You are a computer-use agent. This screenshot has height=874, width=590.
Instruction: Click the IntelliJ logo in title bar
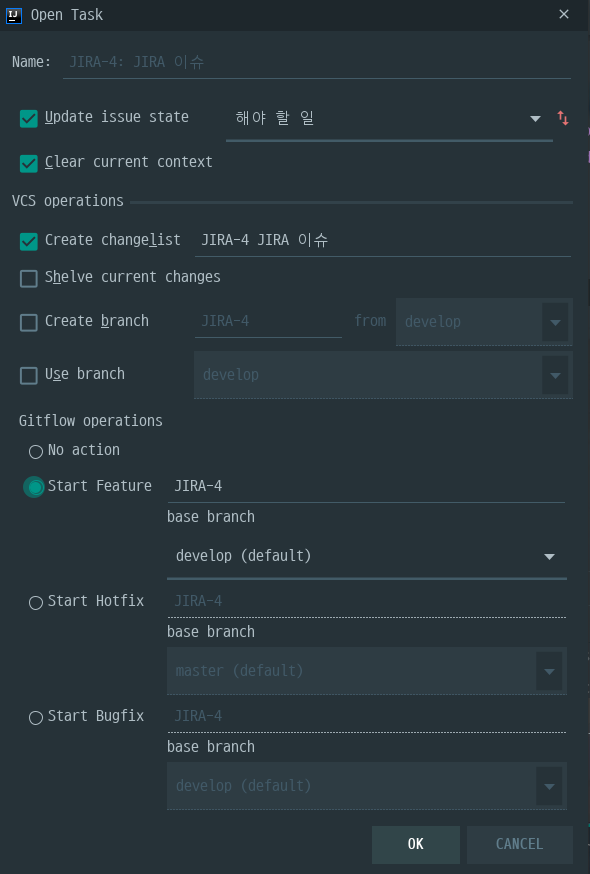(x=14, y=15)
